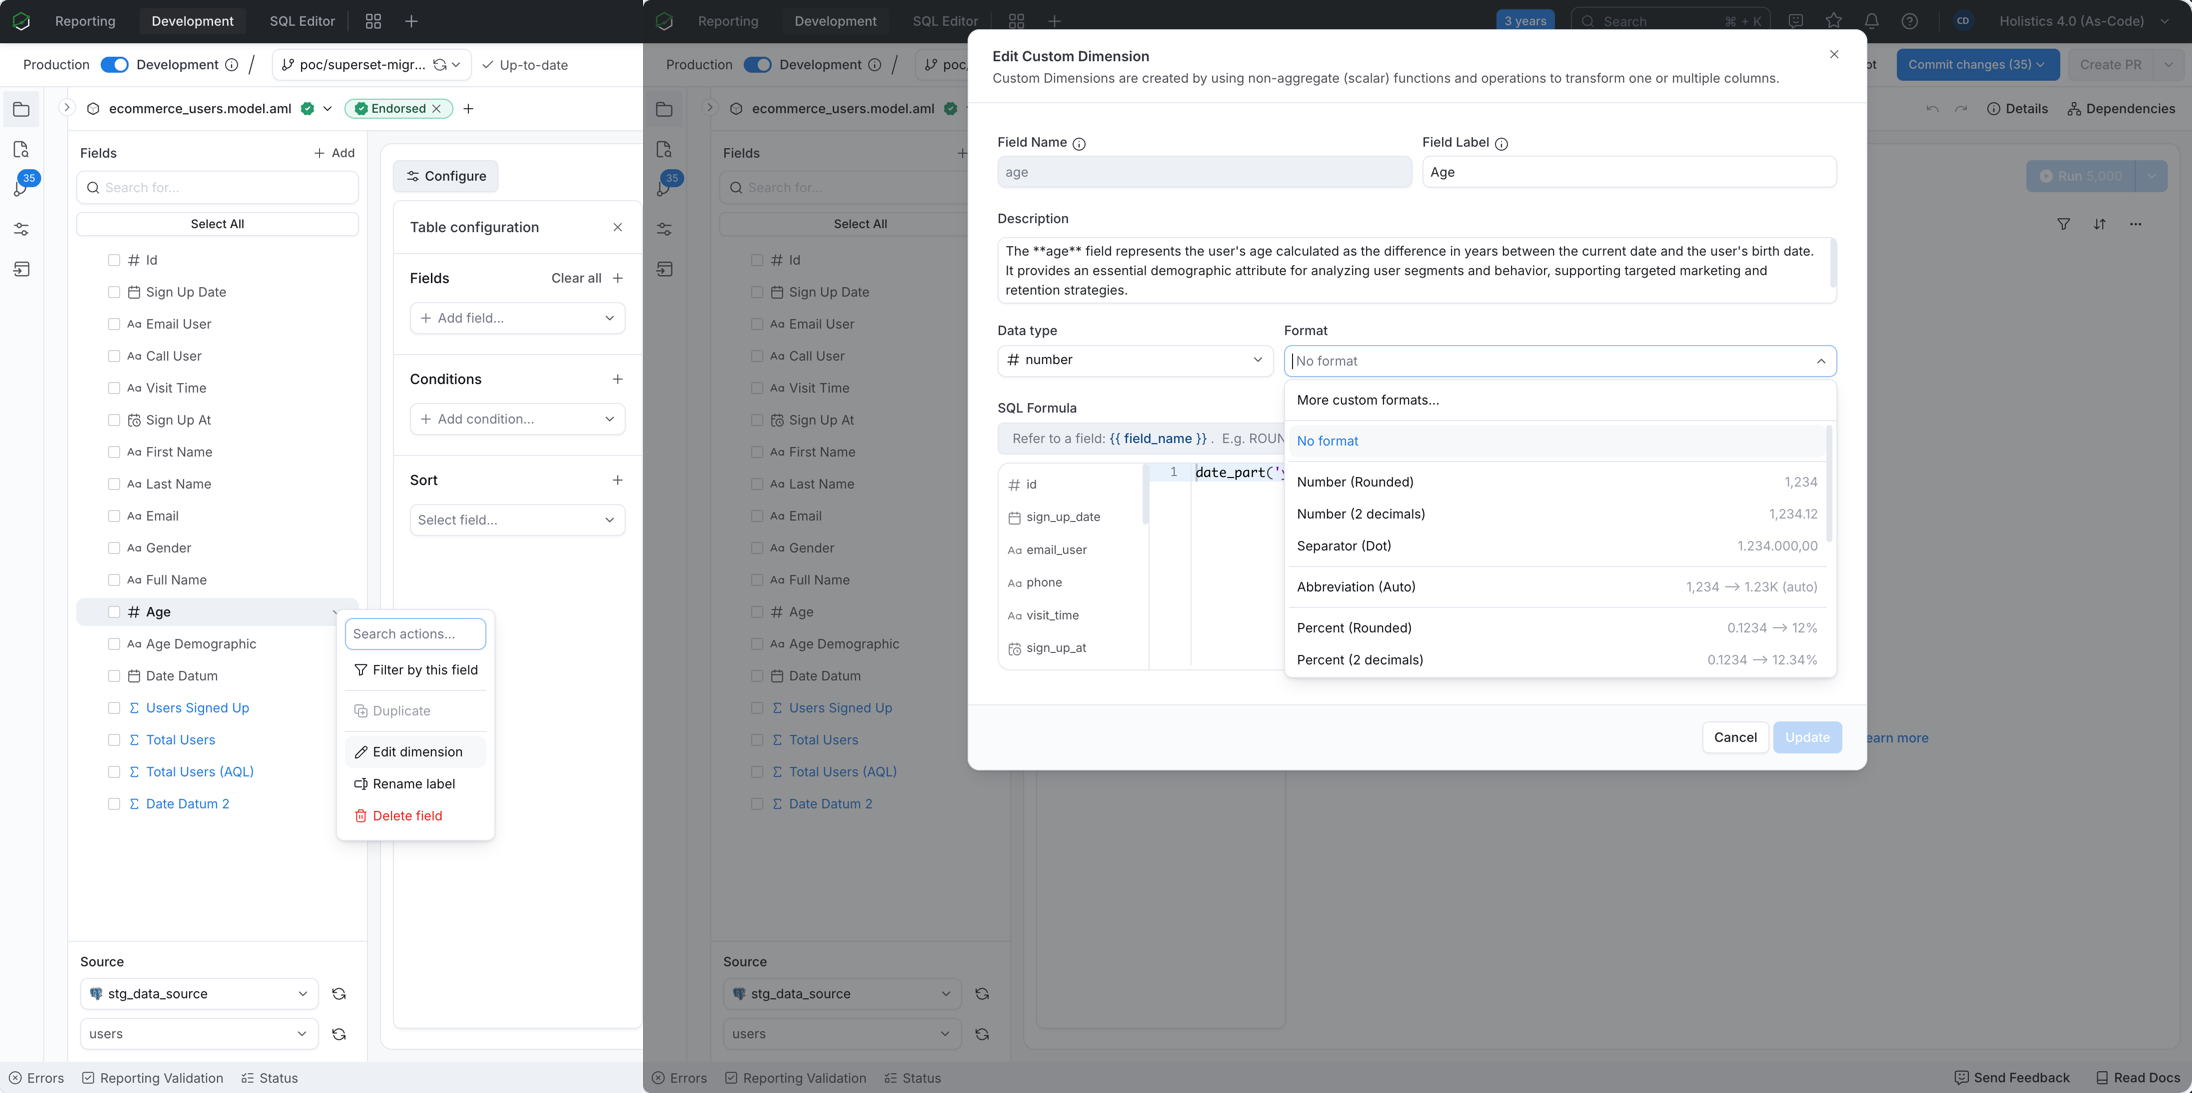
Task: Open the Data type number dropdown
Action: click(x=1135, y=360)
